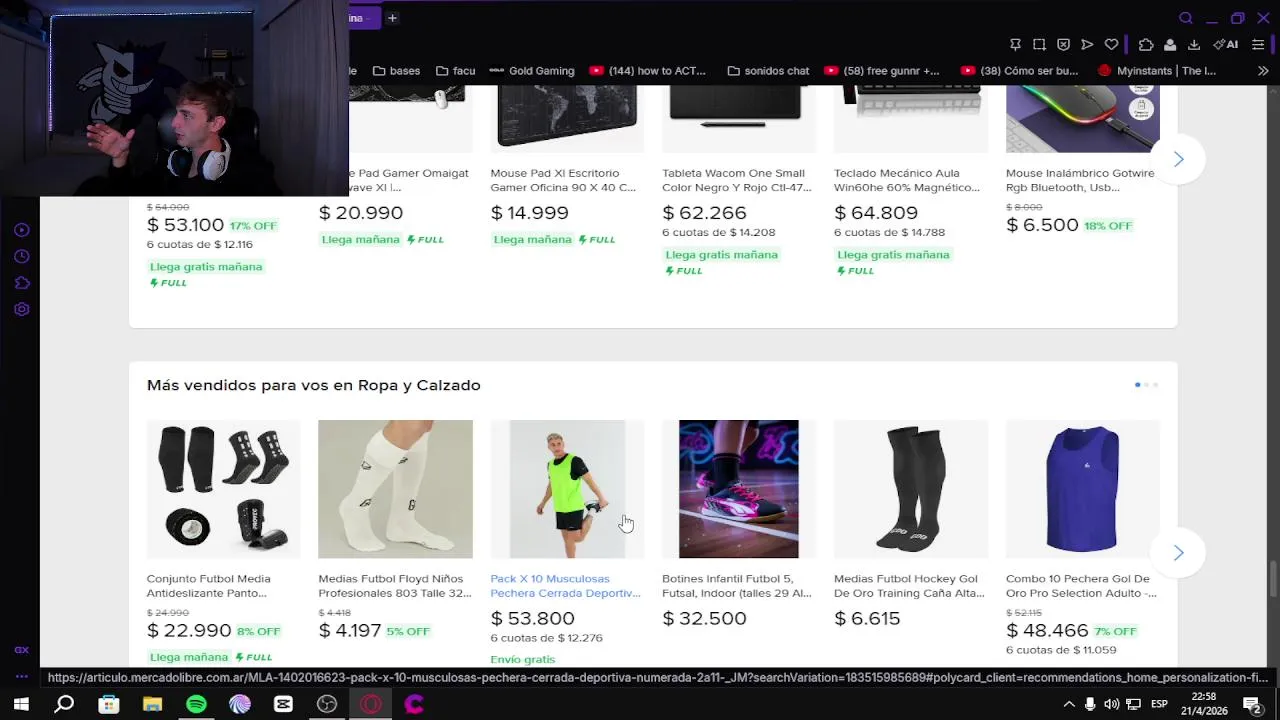Open the profile account icon in toolbar
Image resolution: width=1280 pixels, height=720 pixels.
(x=1170, y=44)
